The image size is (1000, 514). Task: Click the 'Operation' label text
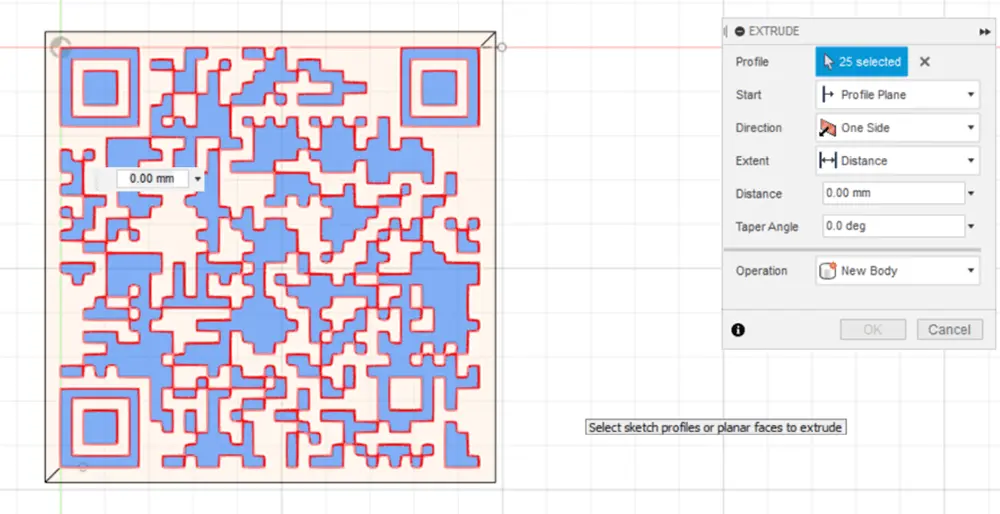pyautogui.click(x=761, y=271)
